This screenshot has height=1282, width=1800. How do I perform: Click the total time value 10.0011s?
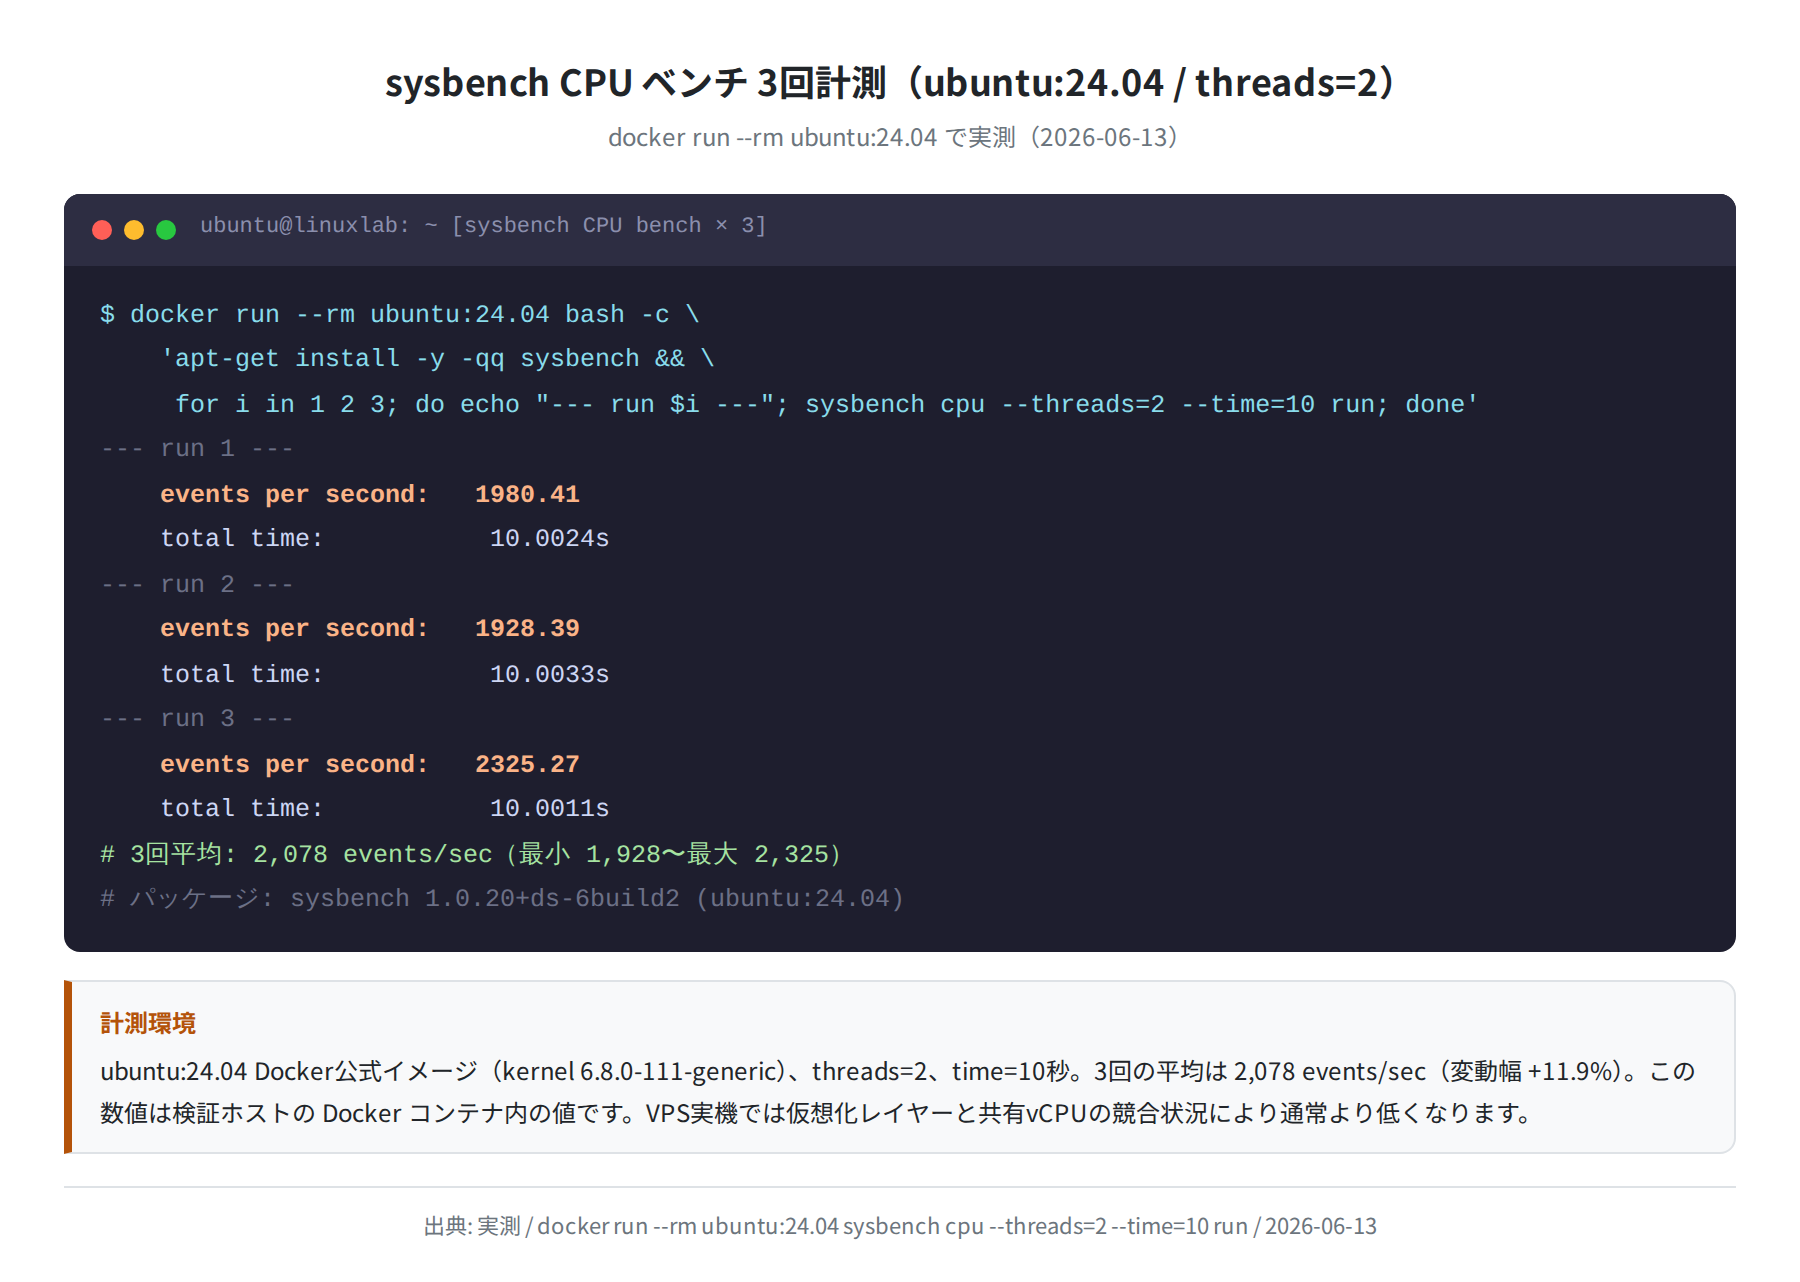point(549,809)
